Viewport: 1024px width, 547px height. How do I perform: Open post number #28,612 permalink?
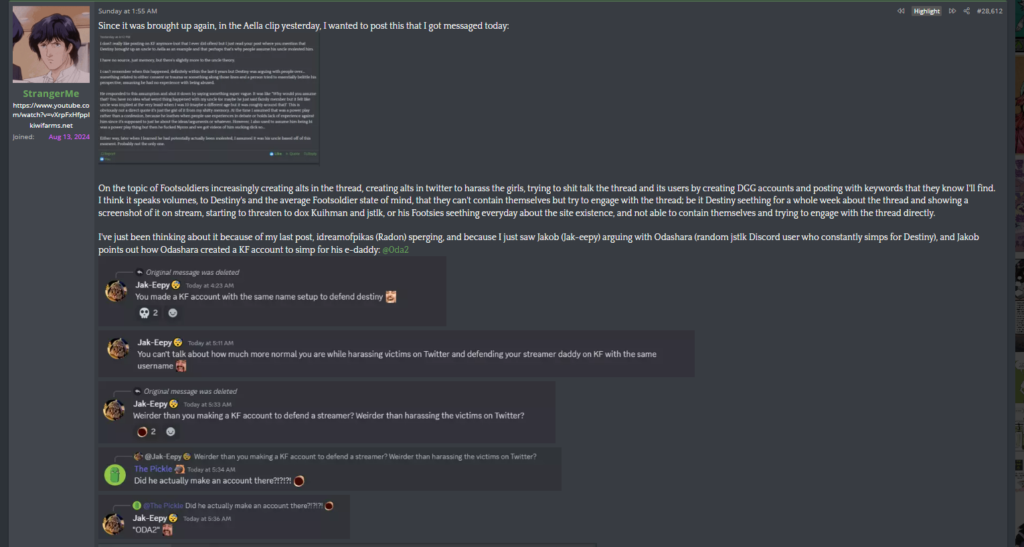pos(989,11)
